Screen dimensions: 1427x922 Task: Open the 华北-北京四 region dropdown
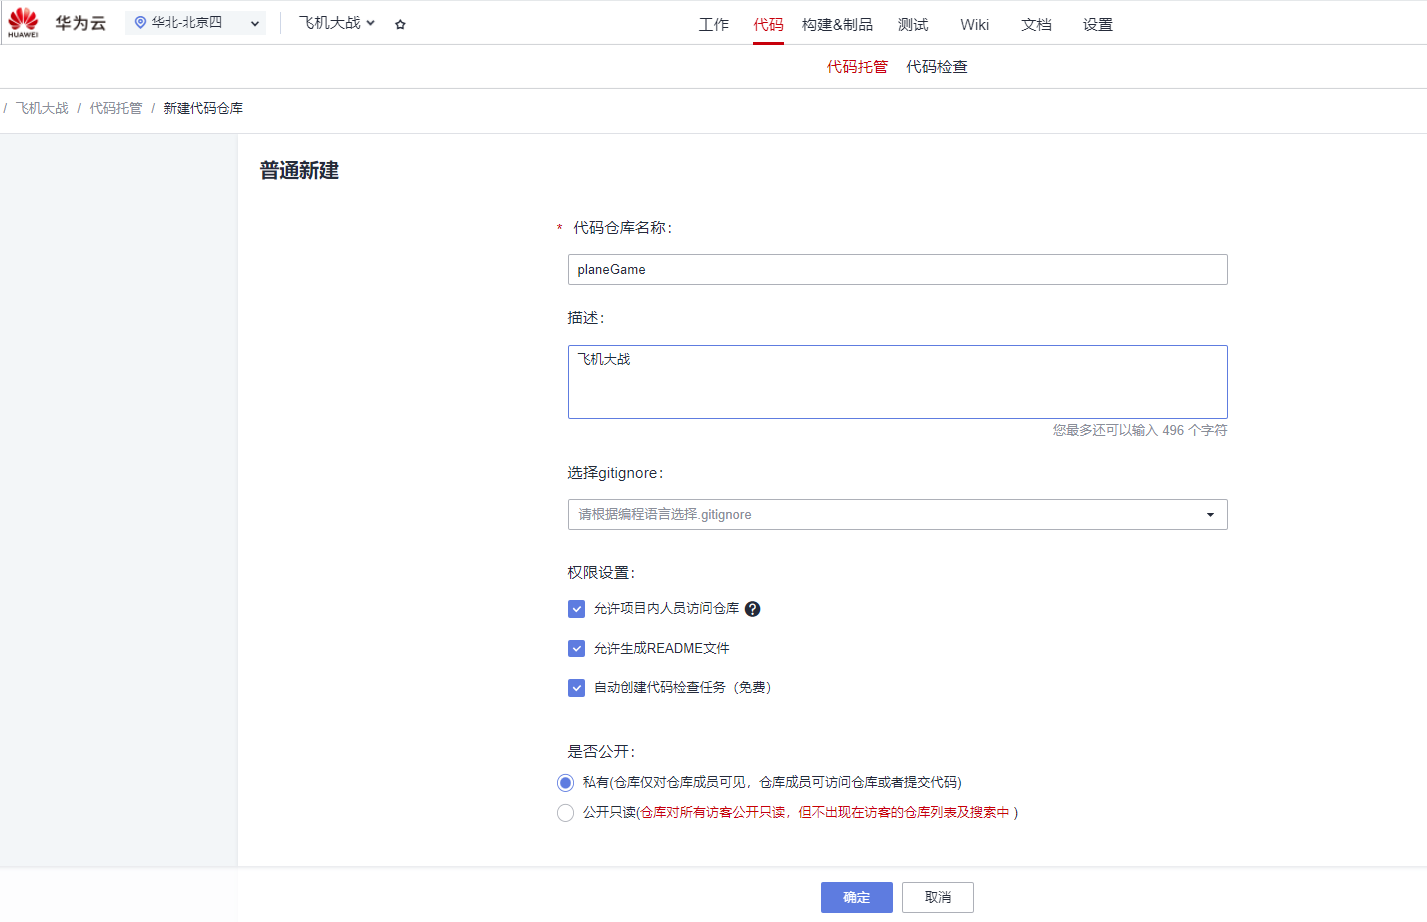pyautogui.click(x=196, y=23)
